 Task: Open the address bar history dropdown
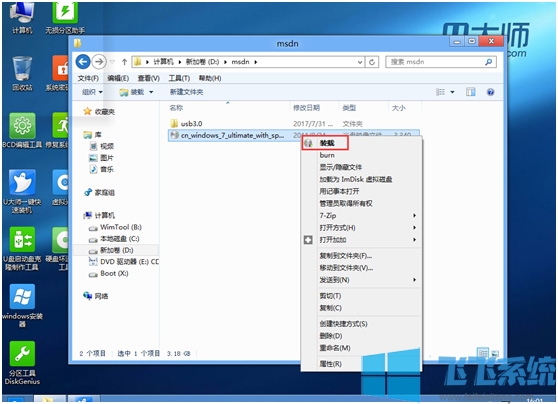pos(360,62)
